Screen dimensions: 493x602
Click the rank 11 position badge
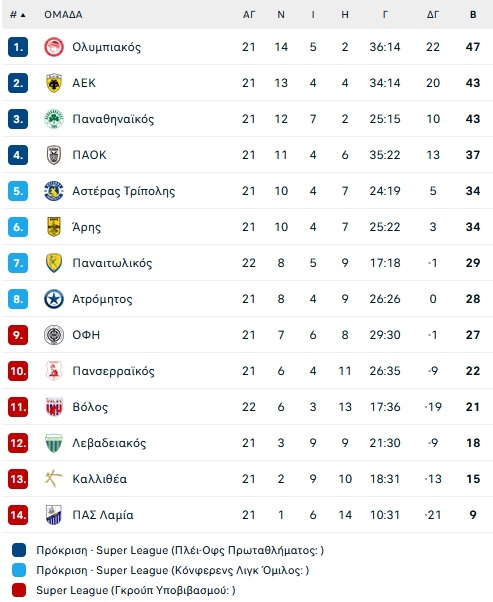click(18, 407)
